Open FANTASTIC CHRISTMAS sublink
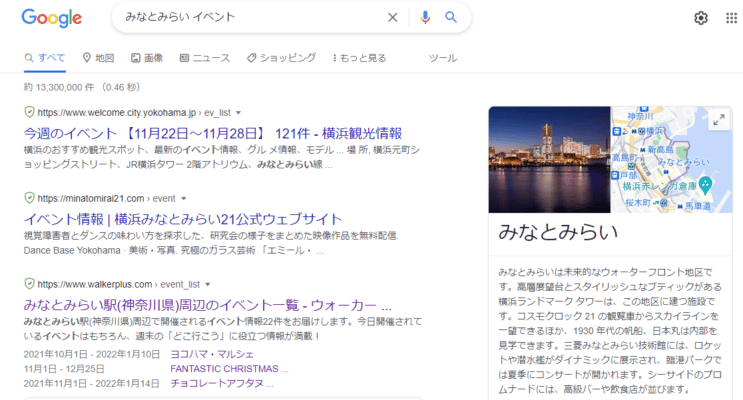This screenshot has width=743, height=400. pyautogui.click(x=229, y=369)
